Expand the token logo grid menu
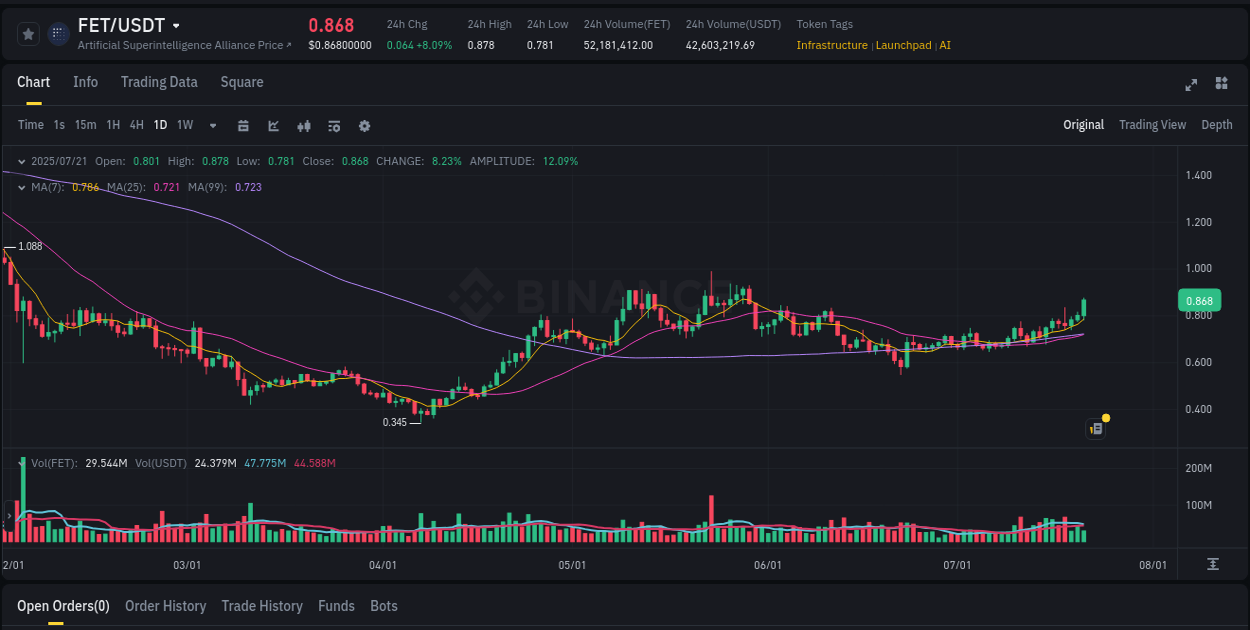 click(x=57, y=33)
